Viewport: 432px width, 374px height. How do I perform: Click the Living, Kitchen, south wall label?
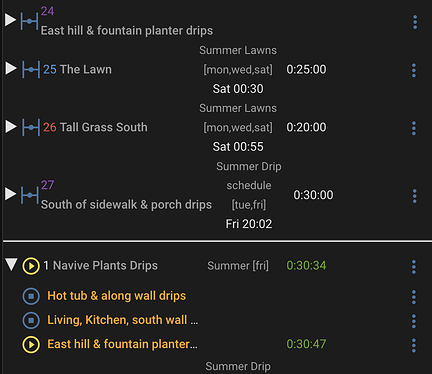coord(122,320)
